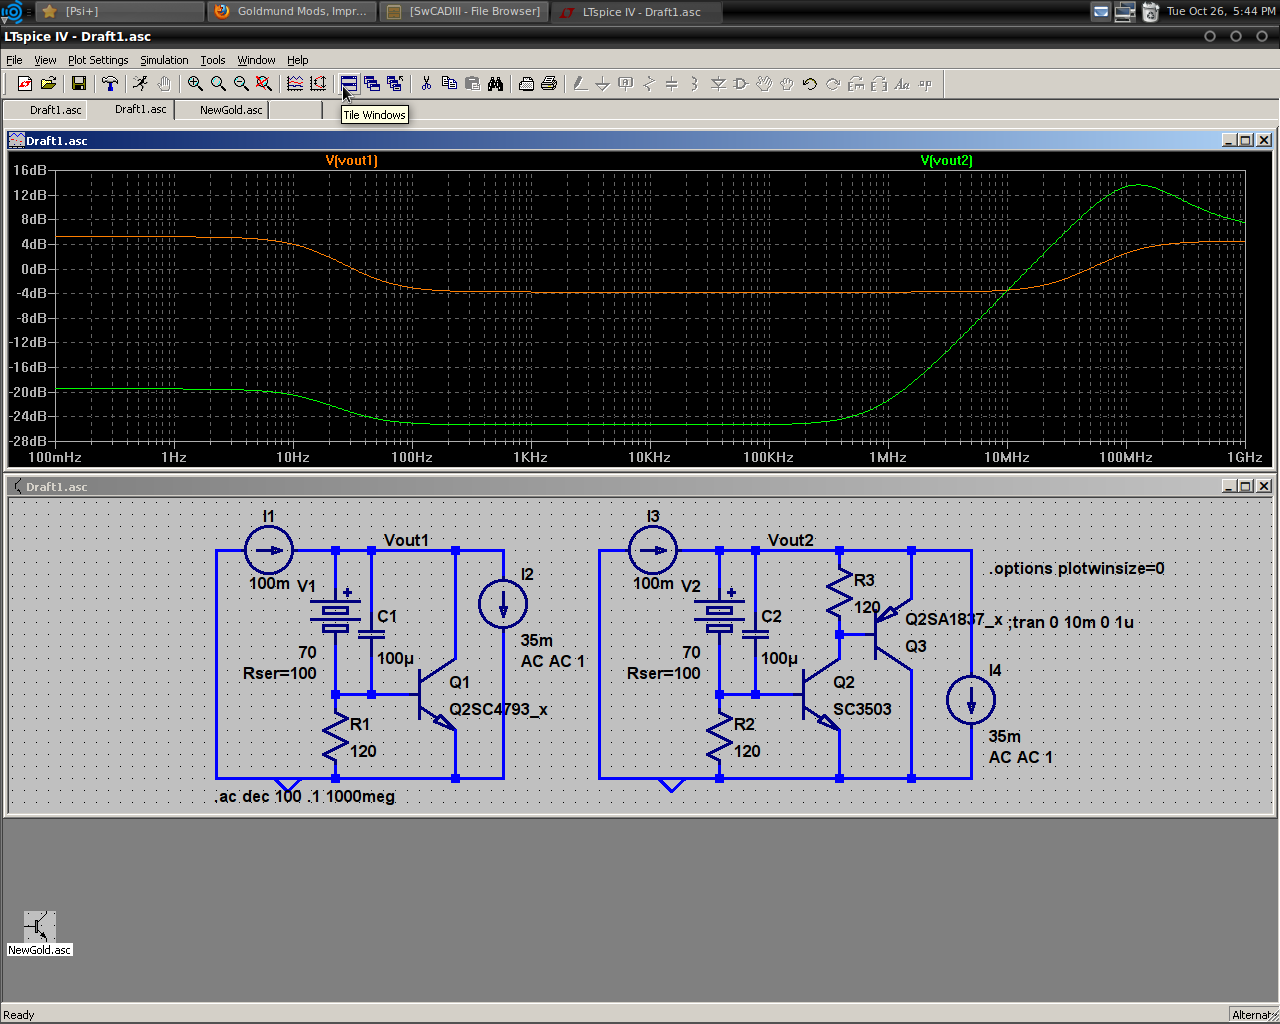
Task: Click the Undo arrow icon
Action: [x=810, y=84]
